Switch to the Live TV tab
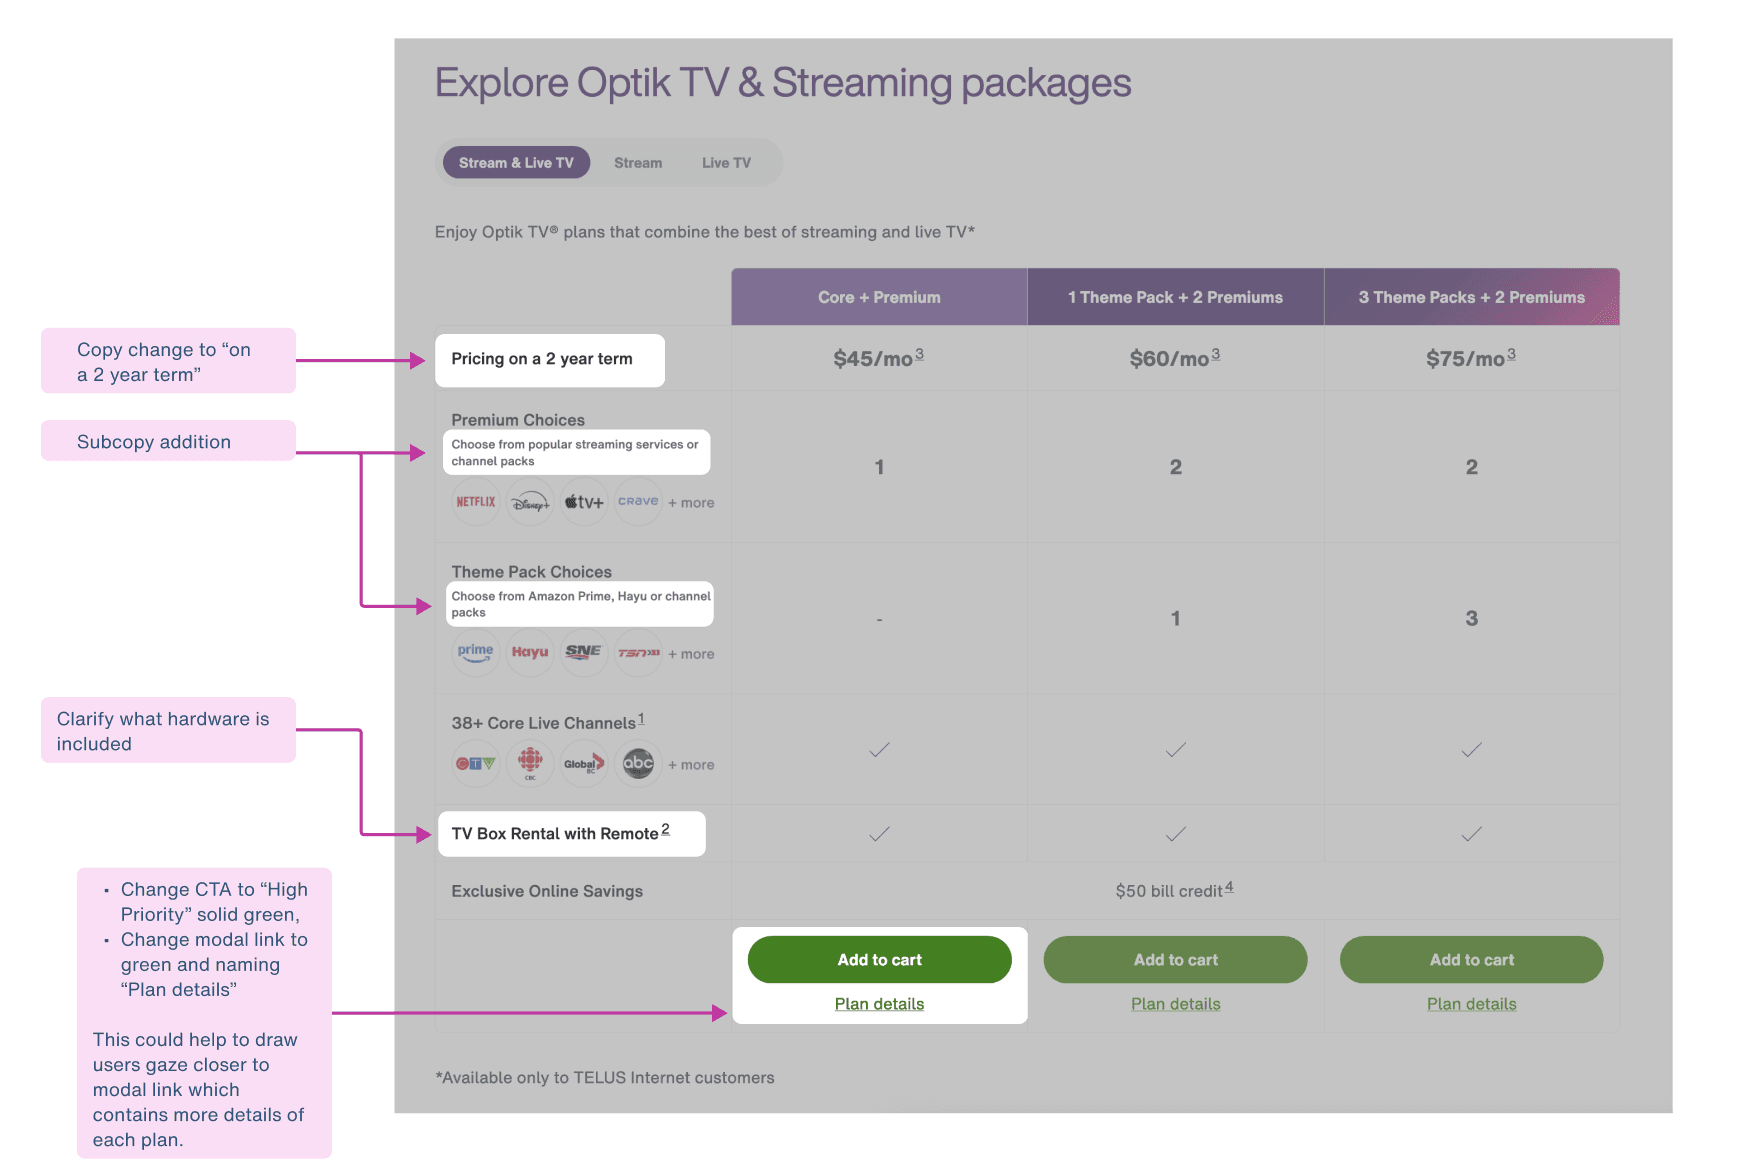This screenshot has width=1744, height=1176. (x=726, y=163)
